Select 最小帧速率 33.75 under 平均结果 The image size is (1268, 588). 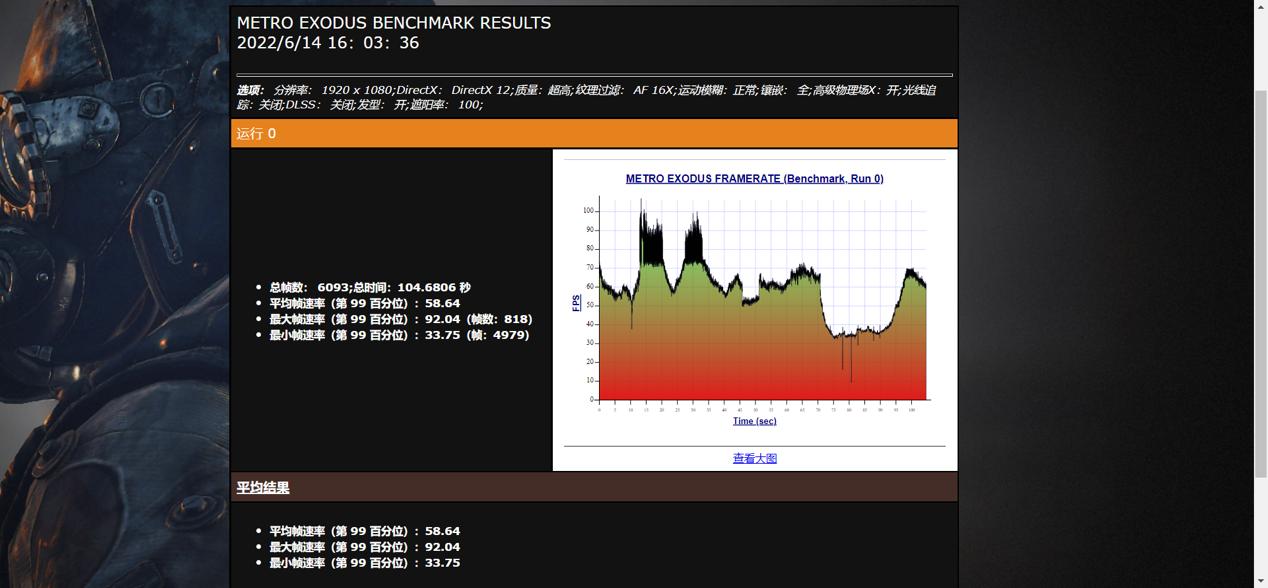363,563
